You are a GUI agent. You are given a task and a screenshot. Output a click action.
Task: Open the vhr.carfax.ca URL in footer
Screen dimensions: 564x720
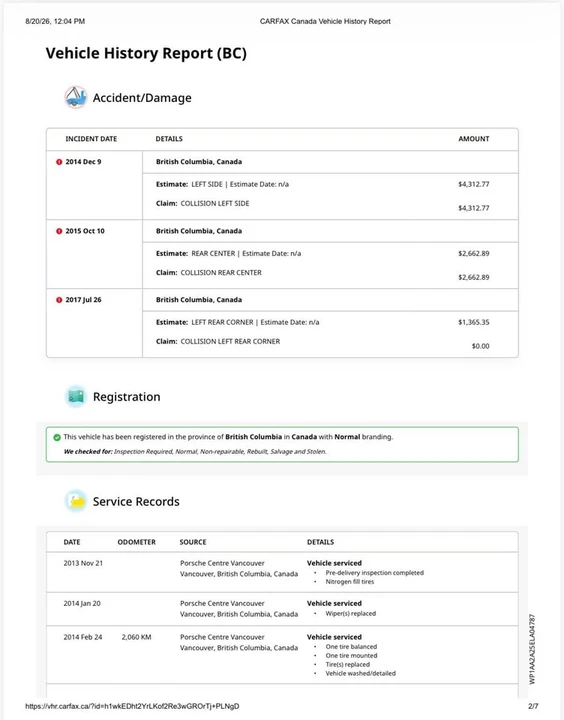[132, 706]
